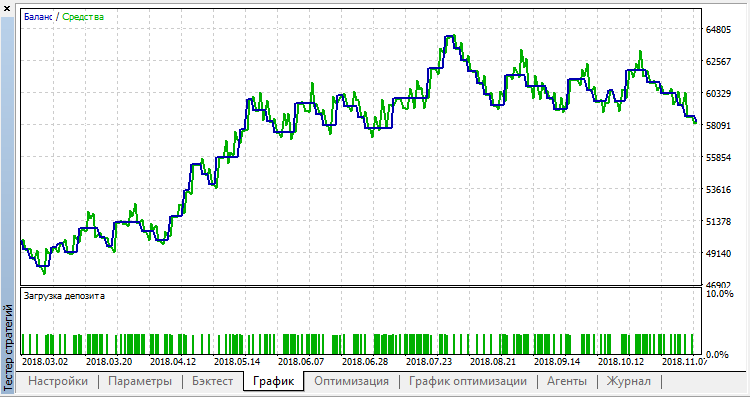
Task: Click the 51378 axis value
Action: point(718,221)
